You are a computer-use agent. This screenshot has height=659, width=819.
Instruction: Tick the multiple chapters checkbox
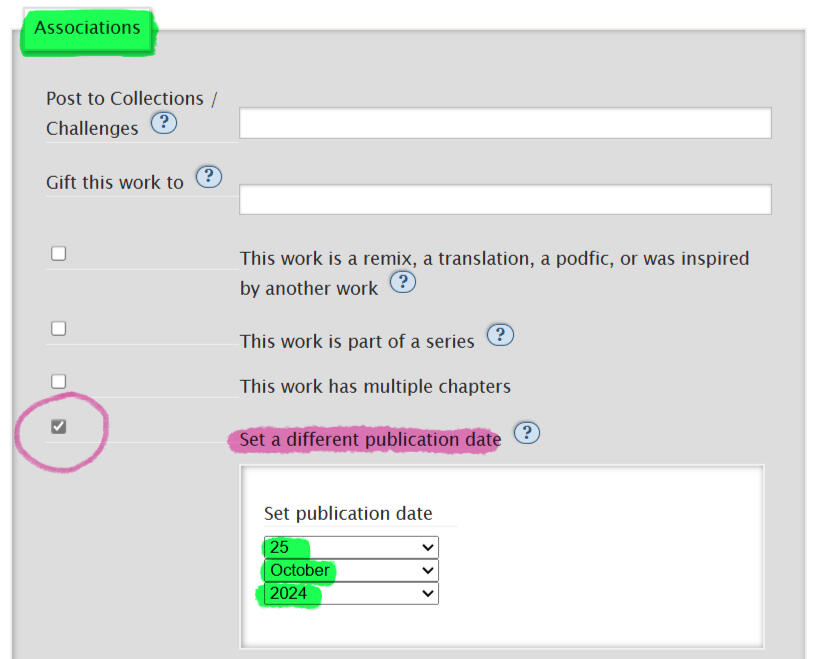59,381
